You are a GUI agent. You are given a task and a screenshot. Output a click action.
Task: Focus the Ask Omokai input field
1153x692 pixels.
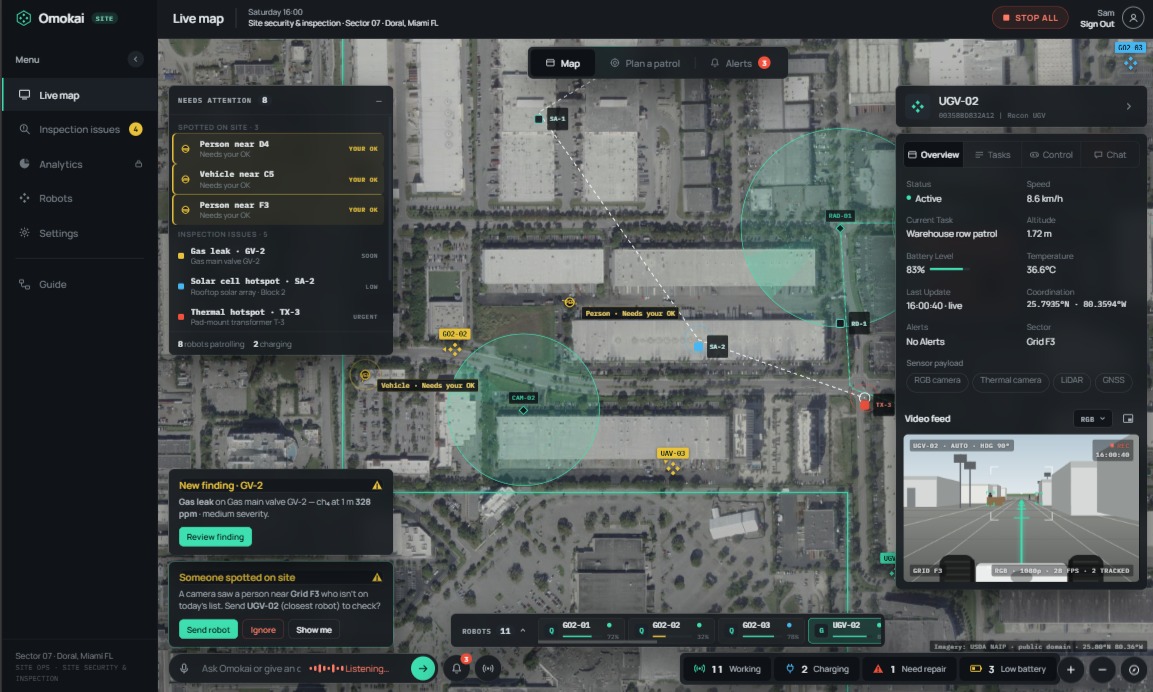251,668
